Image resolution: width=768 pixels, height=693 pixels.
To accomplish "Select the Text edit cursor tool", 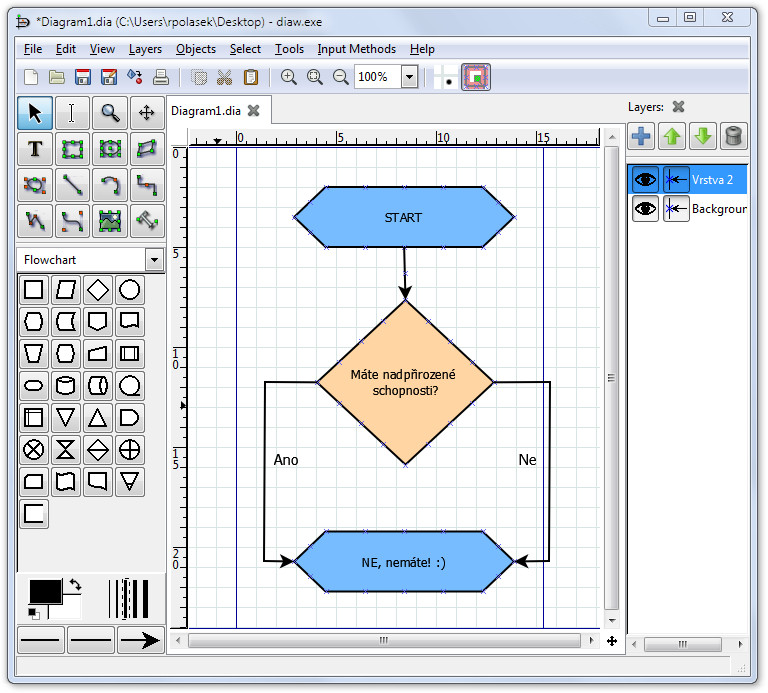I will (x=72, y=113).
